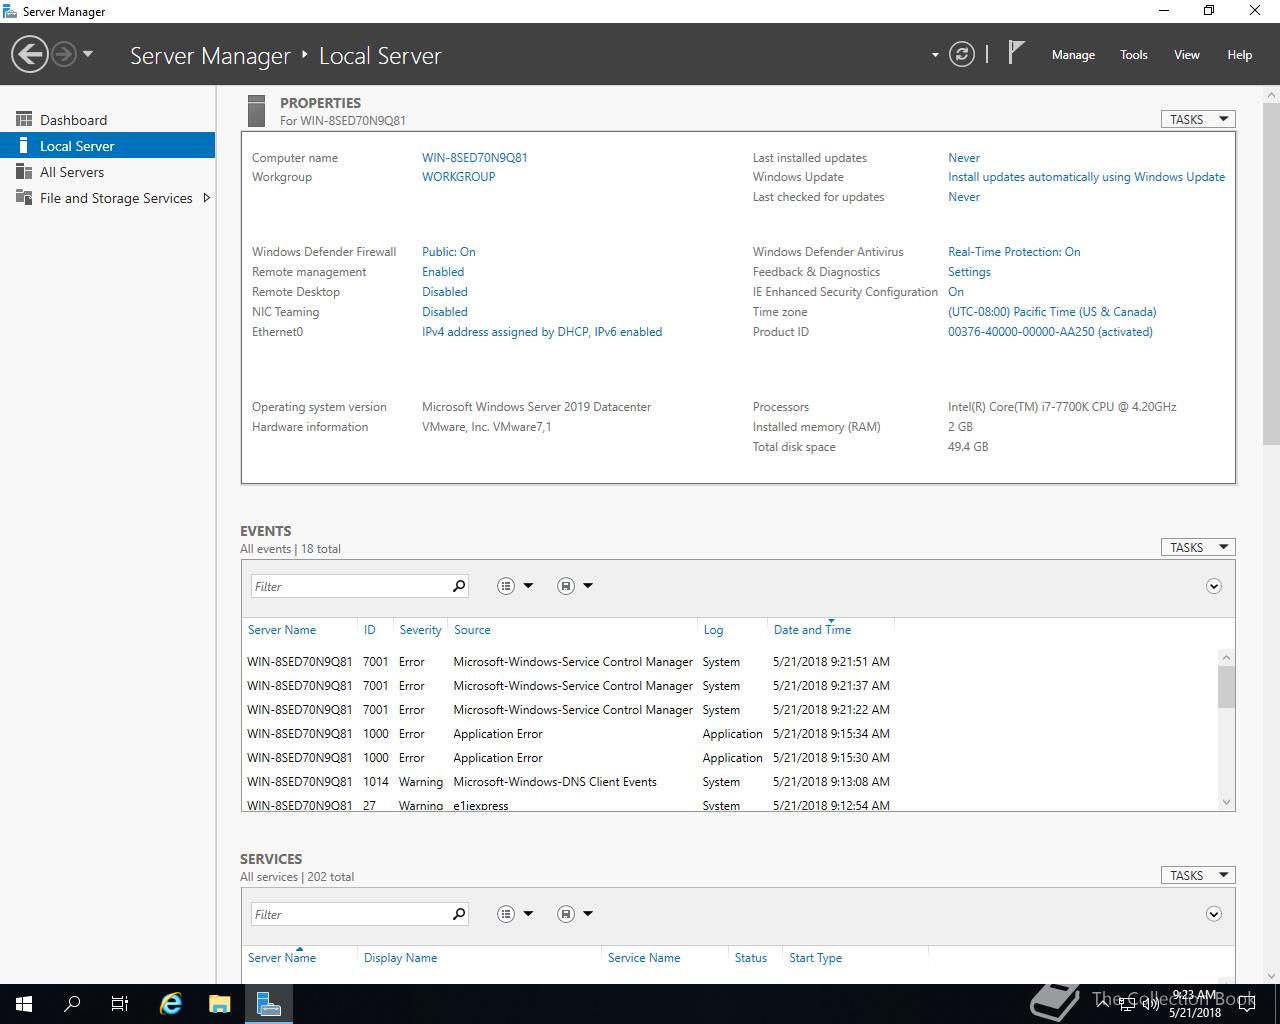Click the Product ID activated link

pos(1050,332)
